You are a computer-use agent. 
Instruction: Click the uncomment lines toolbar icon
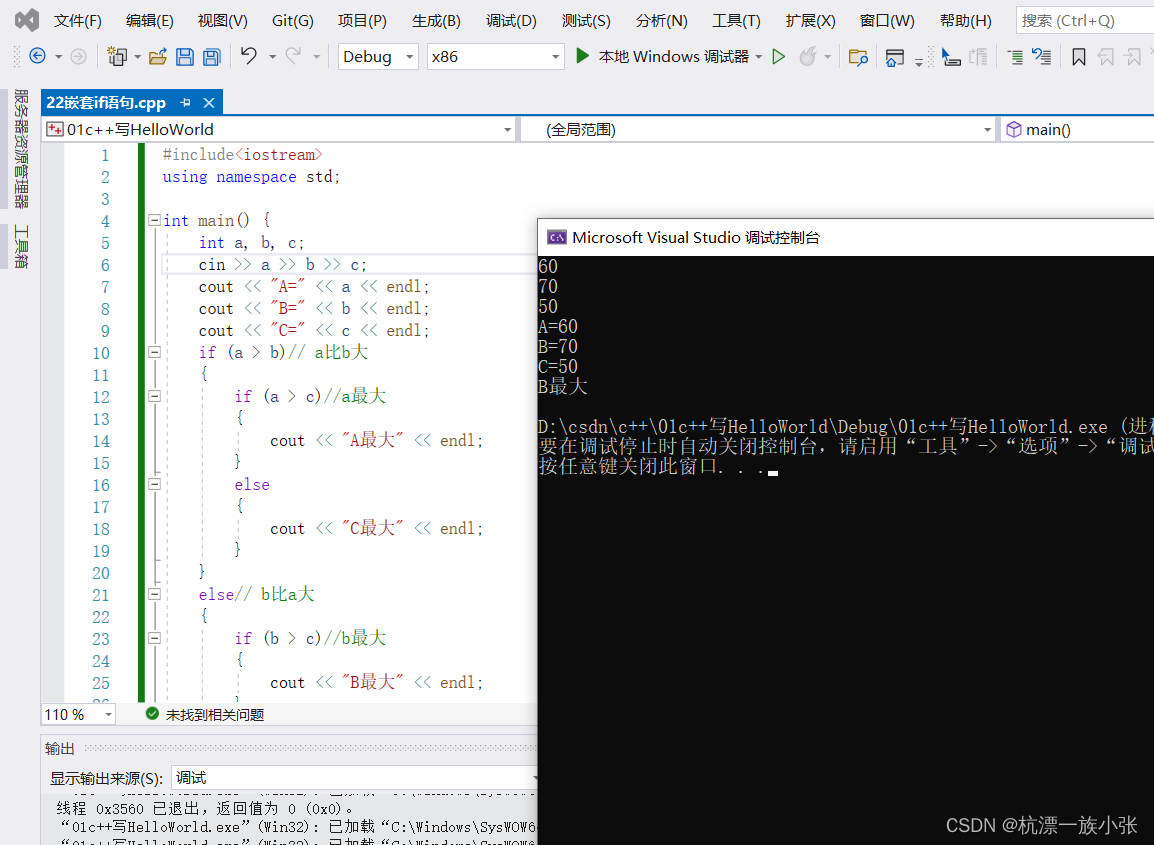coord(1041,56)
